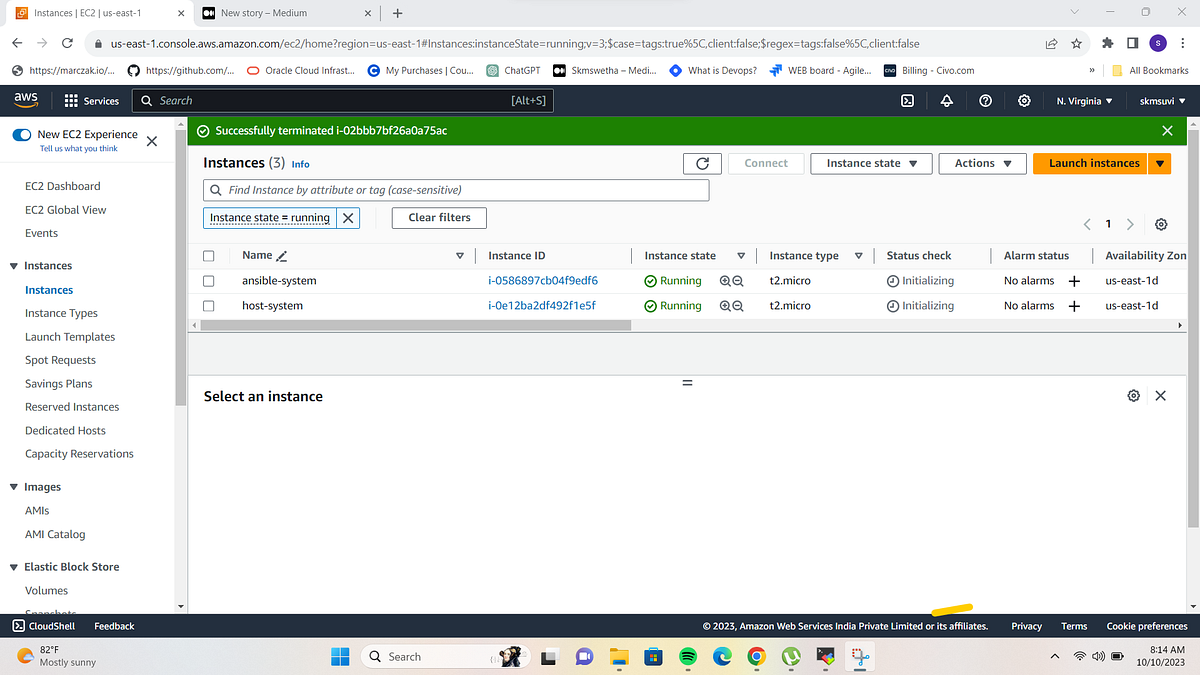
Task: Click Find Instance by attribute search field
Action: 456,190
